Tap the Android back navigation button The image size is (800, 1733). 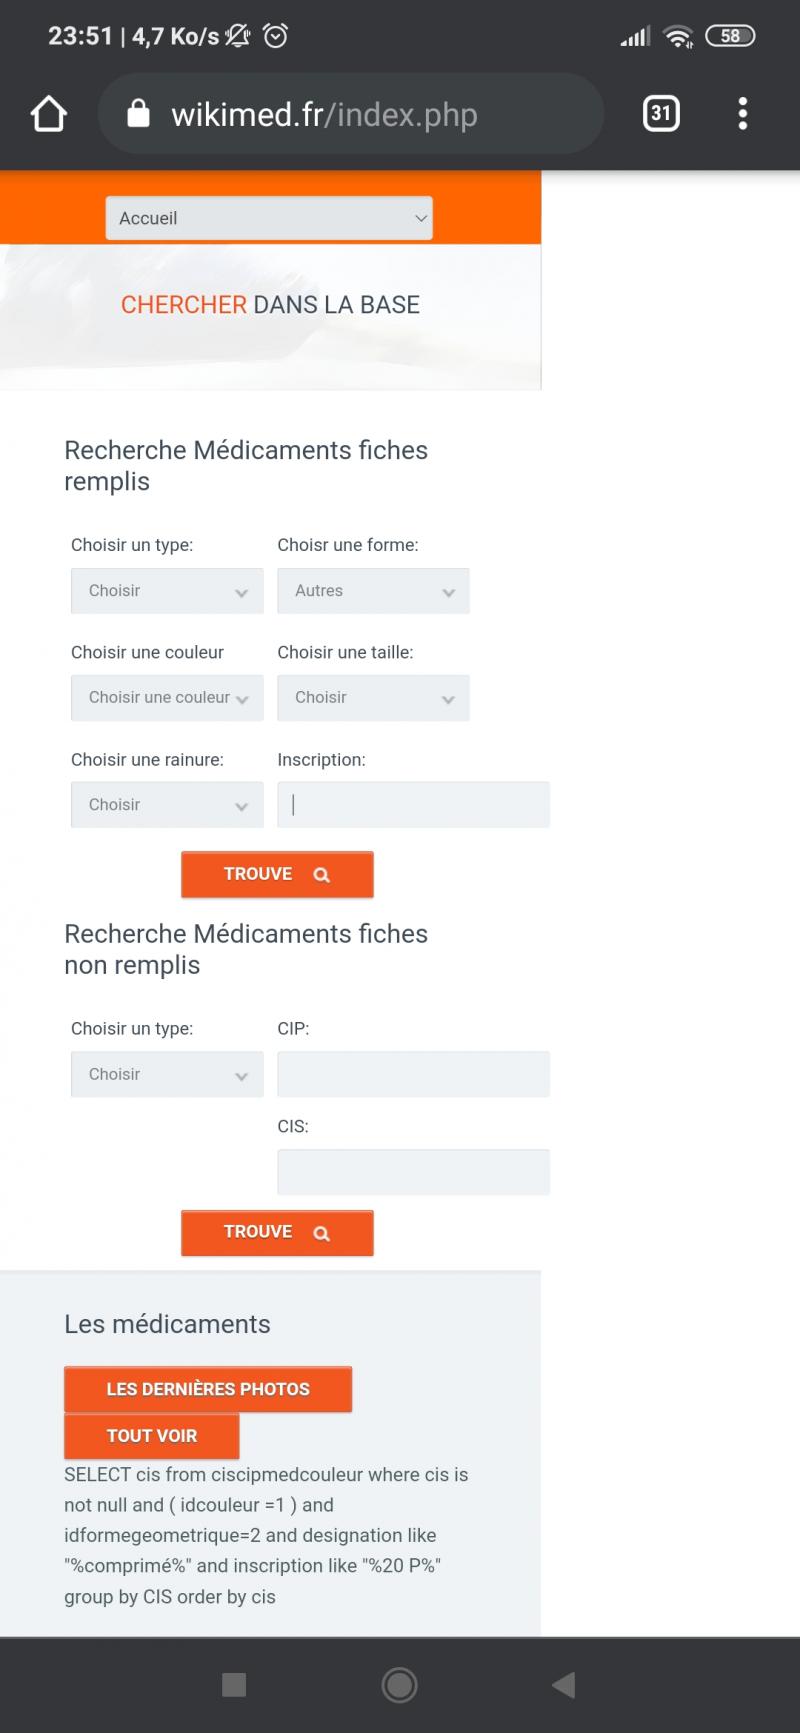pyautogui.click(x=563, y=1685)
